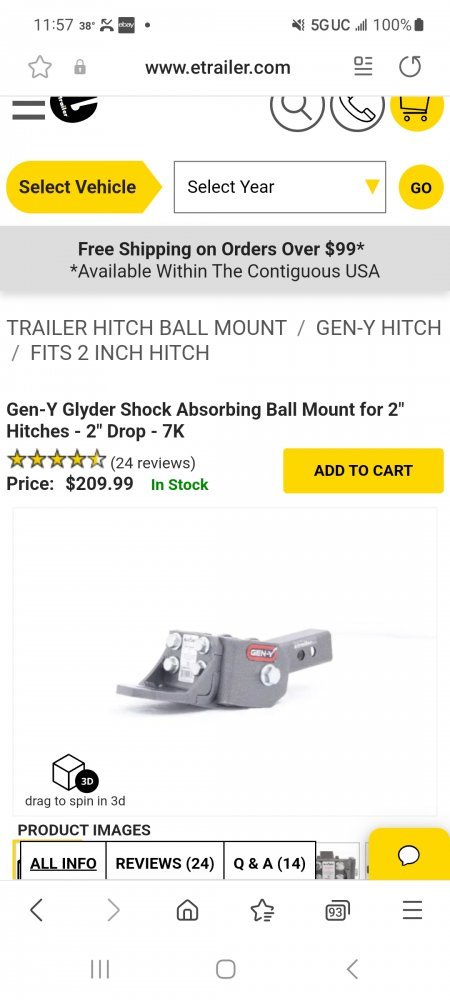Open the live chat bubble
This screenshot has width=450, height=1000.
[x=409, y=855]
